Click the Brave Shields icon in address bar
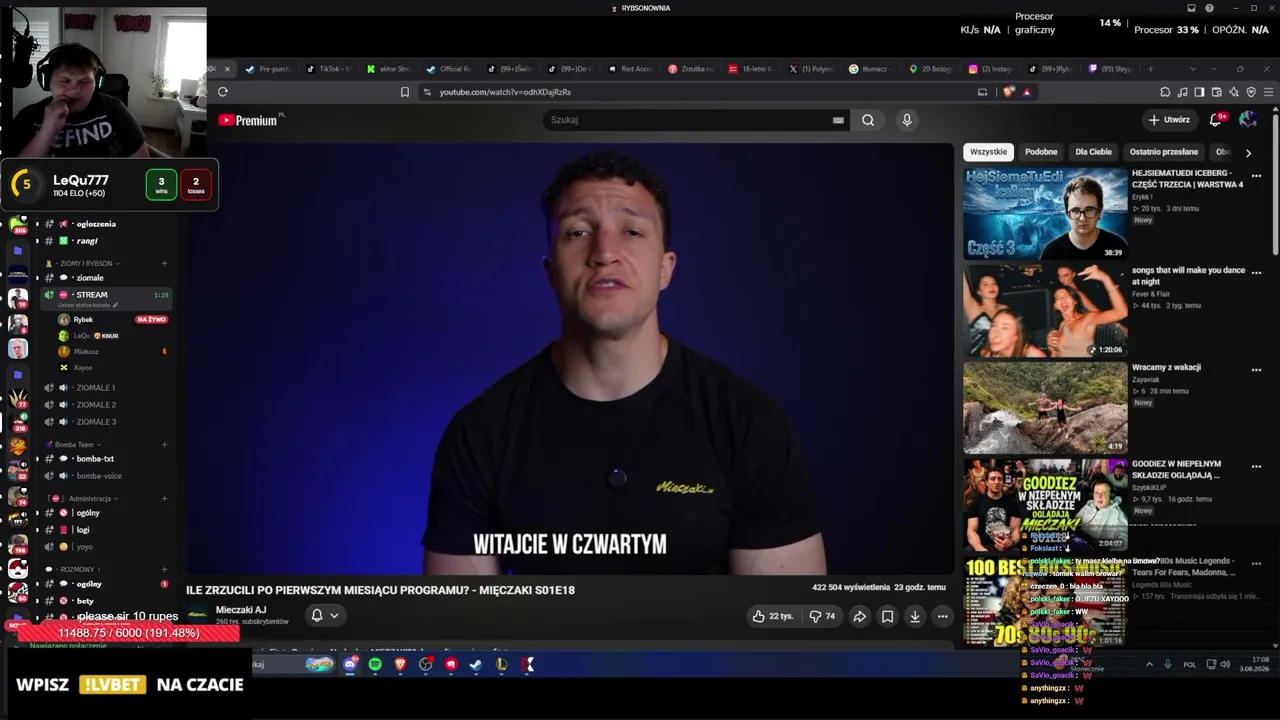The height and width of the screenshot is (720, 1280). pos(1008,92)
